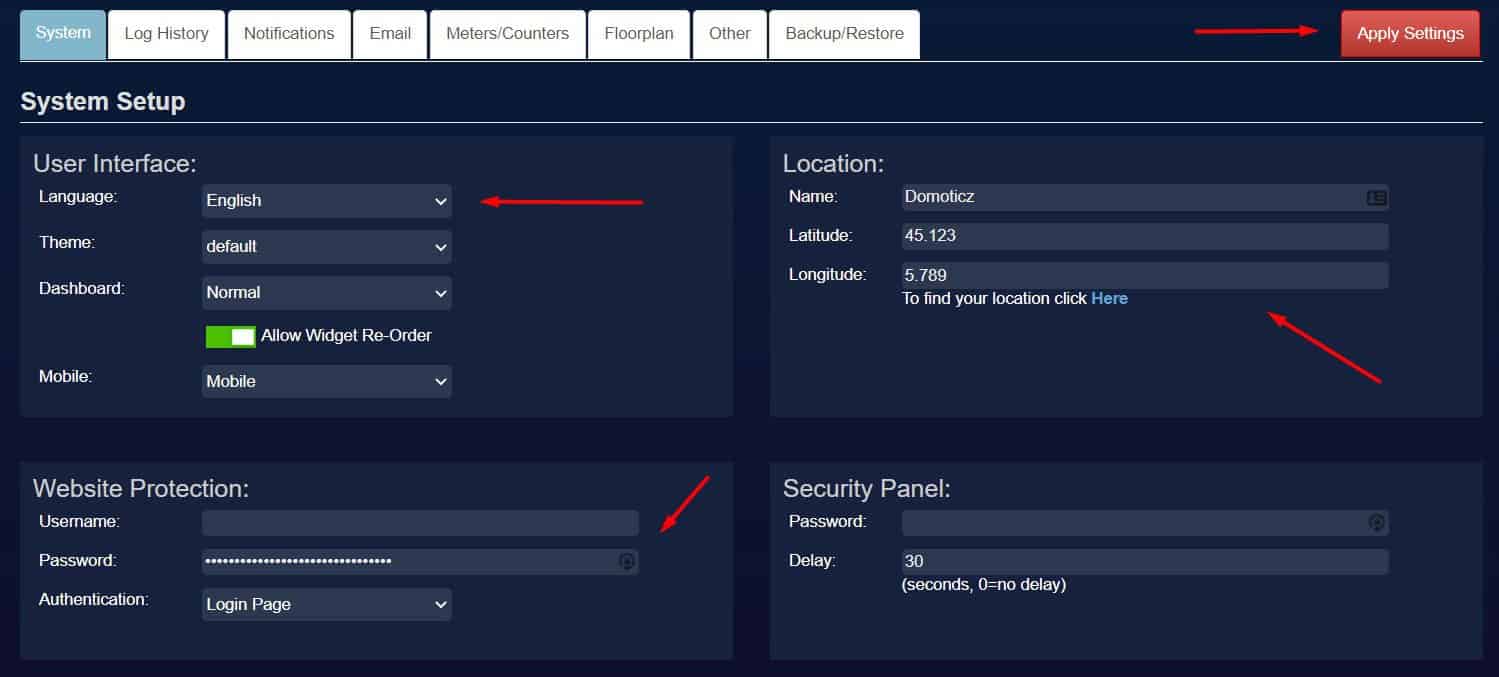Open the Mobile display dropdown
The image size is (1499, 677).
tap(326, 381)
